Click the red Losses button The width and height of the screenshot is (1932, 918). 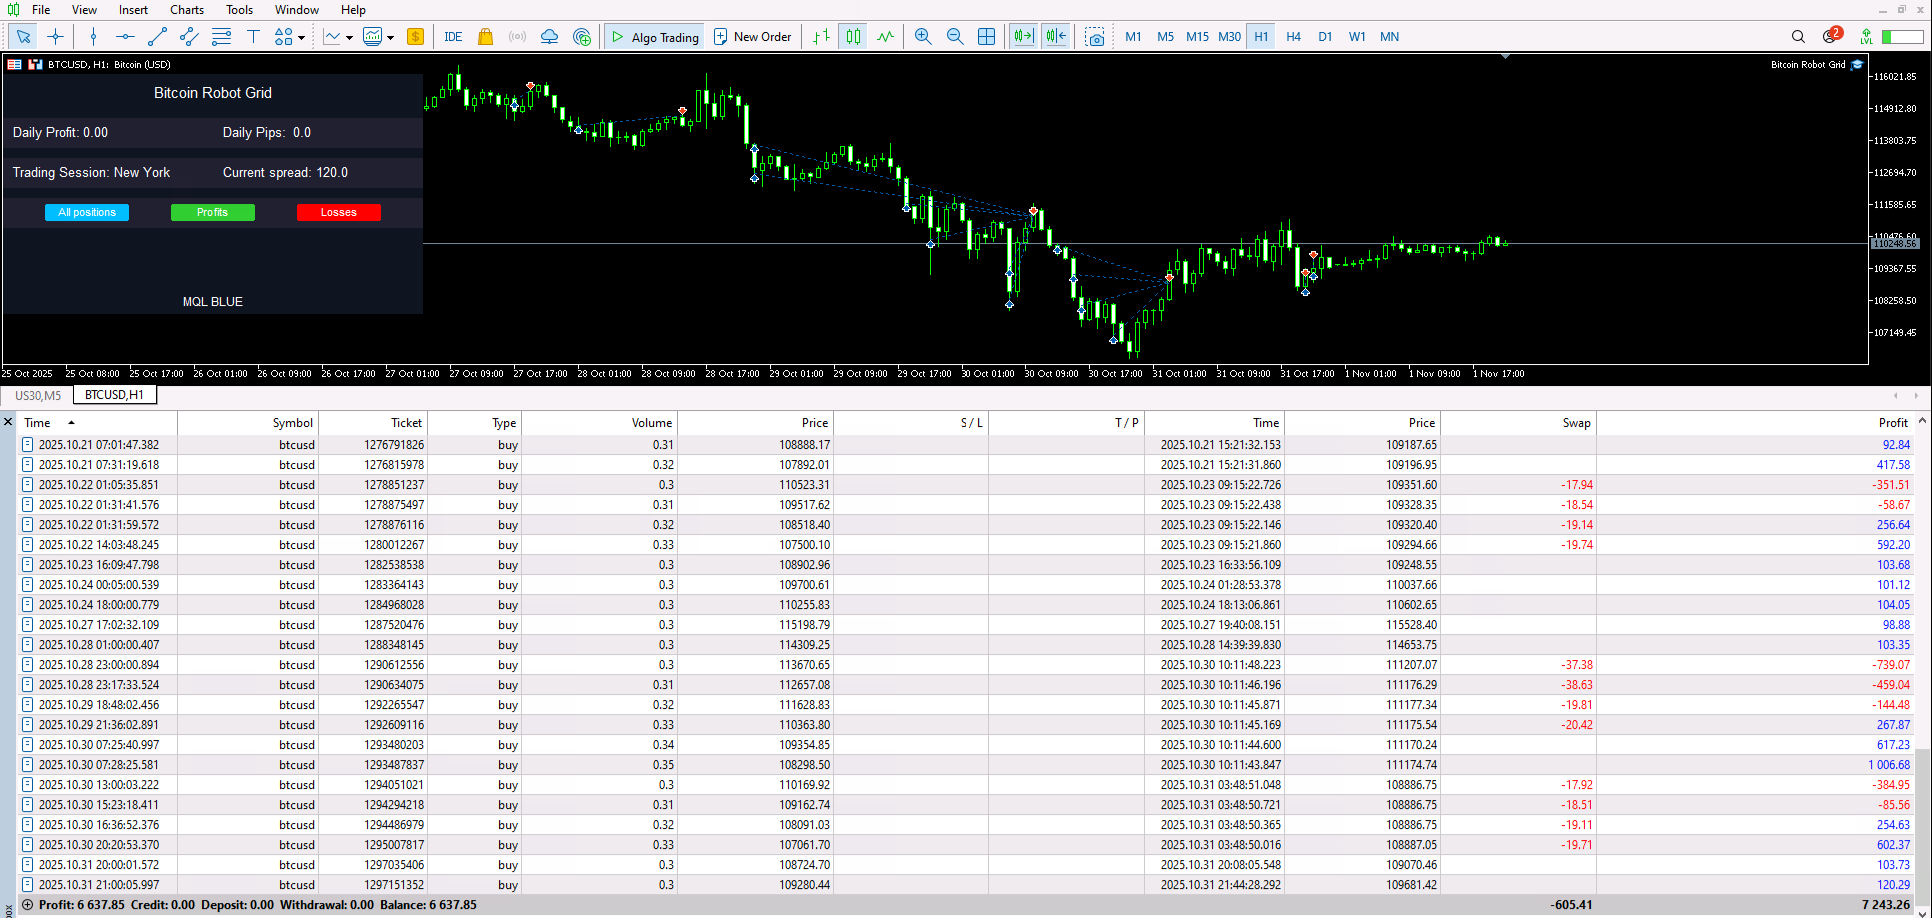point(338,212)
